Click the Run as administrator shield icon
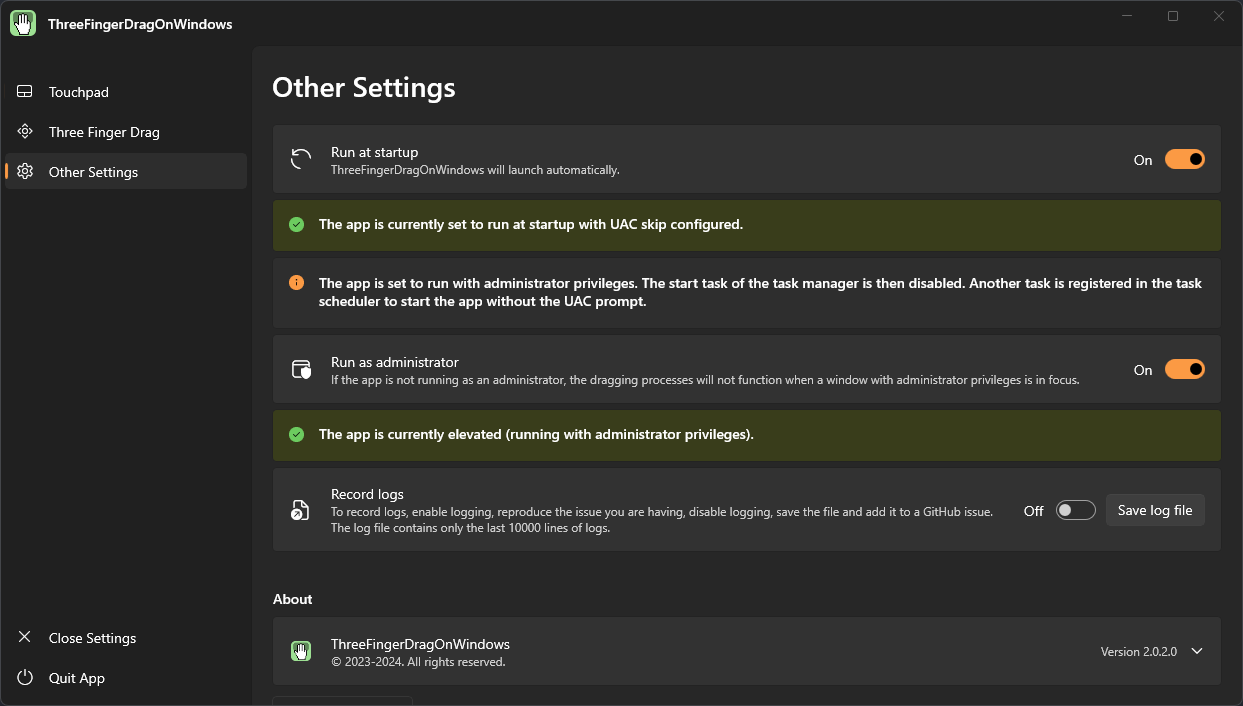The height and width of the screenshot is (706, 1243). [x=301, y=370]
